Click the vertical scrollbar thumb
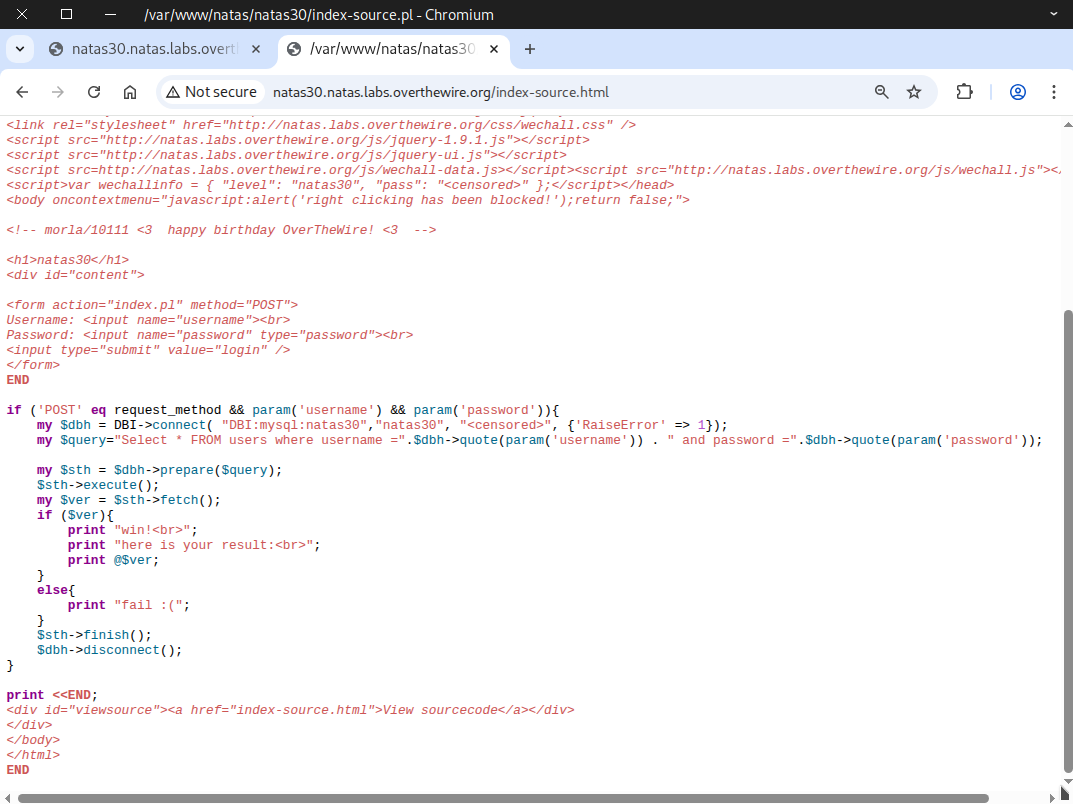The width and height of the screenshot is (1073, 804). tap(1066, 540)
